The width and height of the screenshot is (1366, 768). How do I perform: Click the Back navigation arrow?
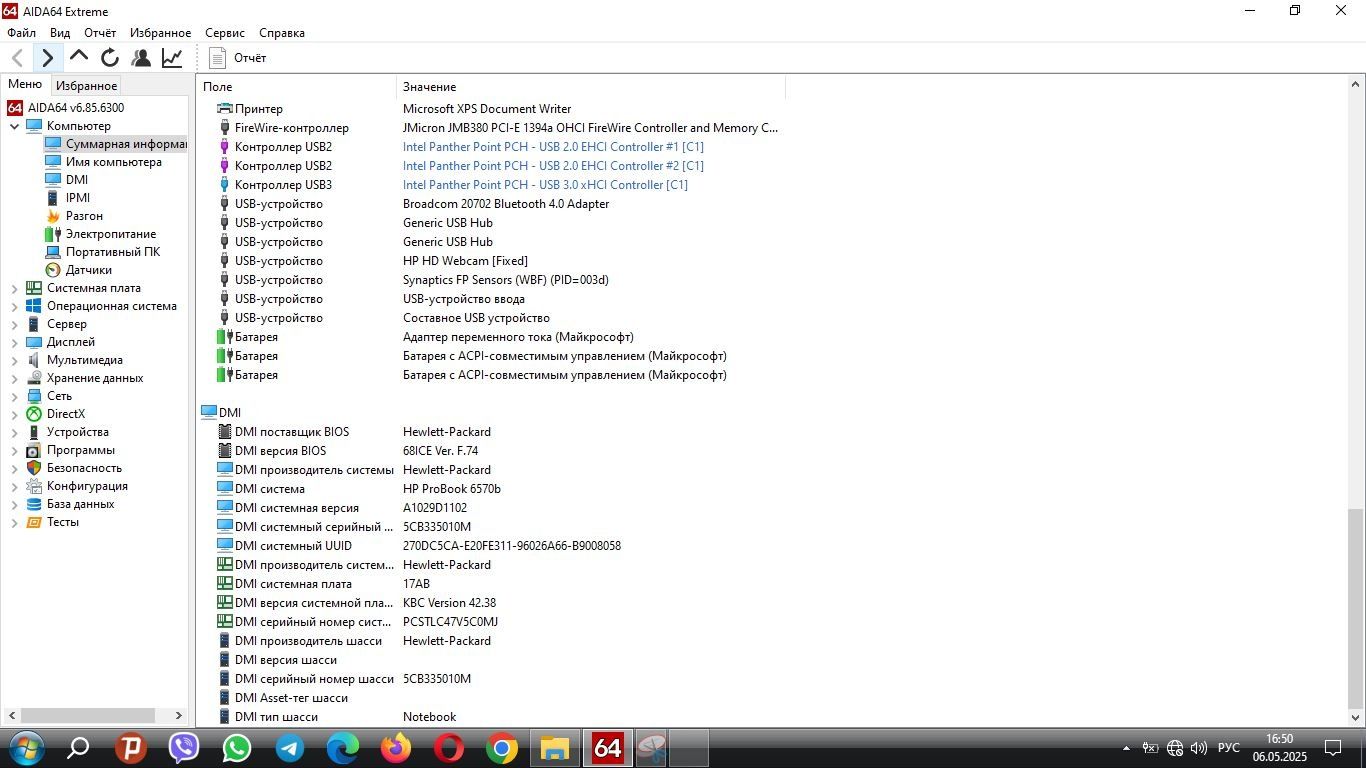17,58
